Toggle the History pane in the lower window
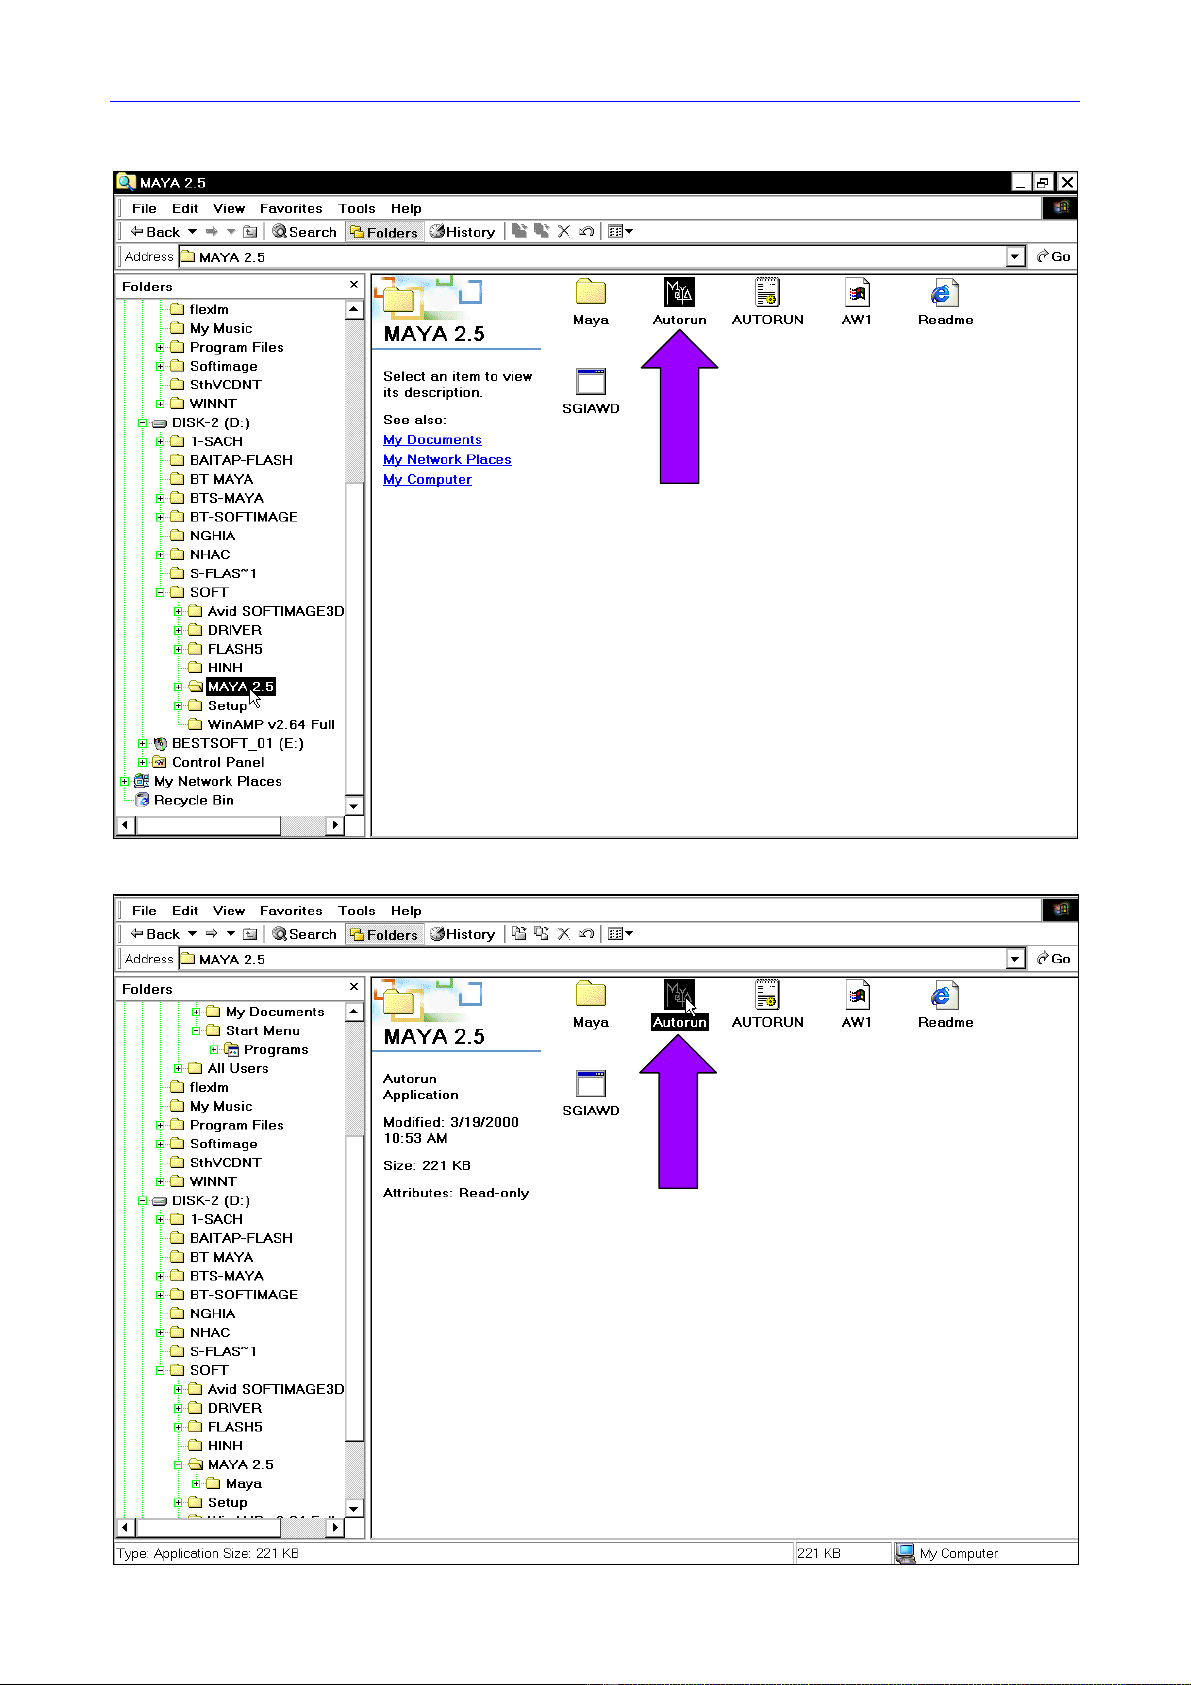 point(463,934)
